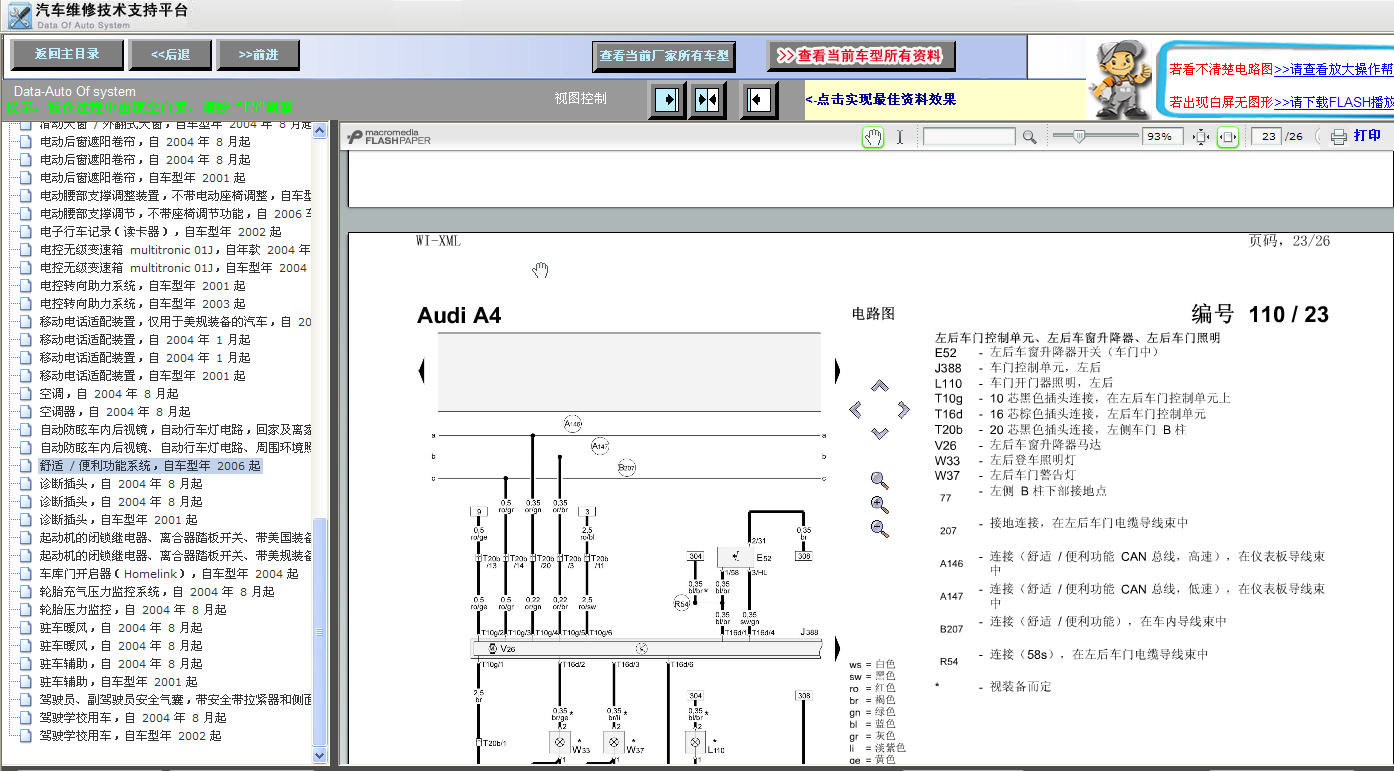Open 电子行车记录（读卡器），自车型年 2002 起
1394x771 pixels.
(x=160, y=232)
